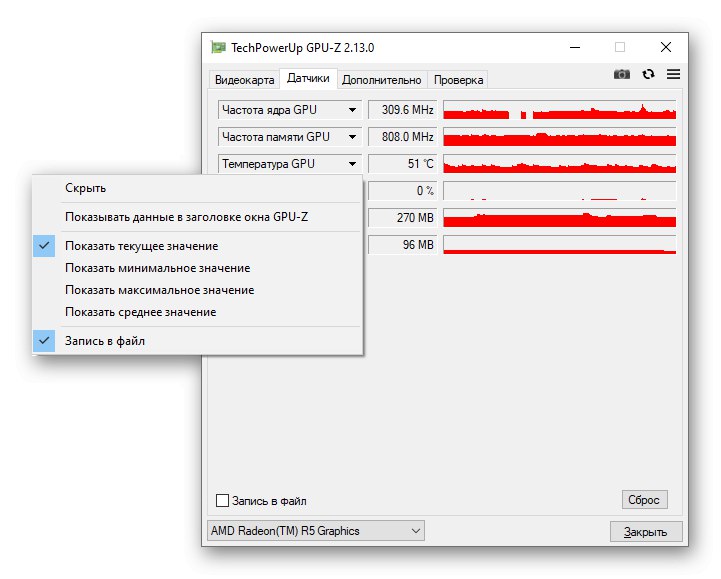
Task: Choose Скрыть in the context menu
Action: (x=198, y=188)
